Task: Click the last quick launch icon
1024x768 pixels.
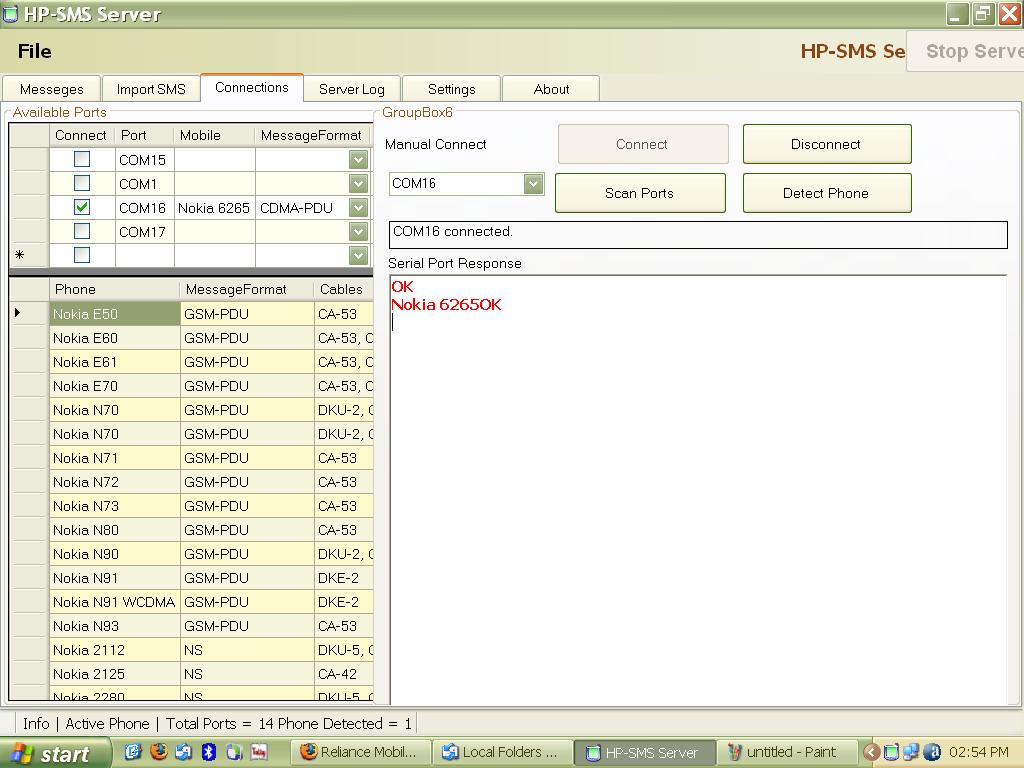Action: [259, 752]
